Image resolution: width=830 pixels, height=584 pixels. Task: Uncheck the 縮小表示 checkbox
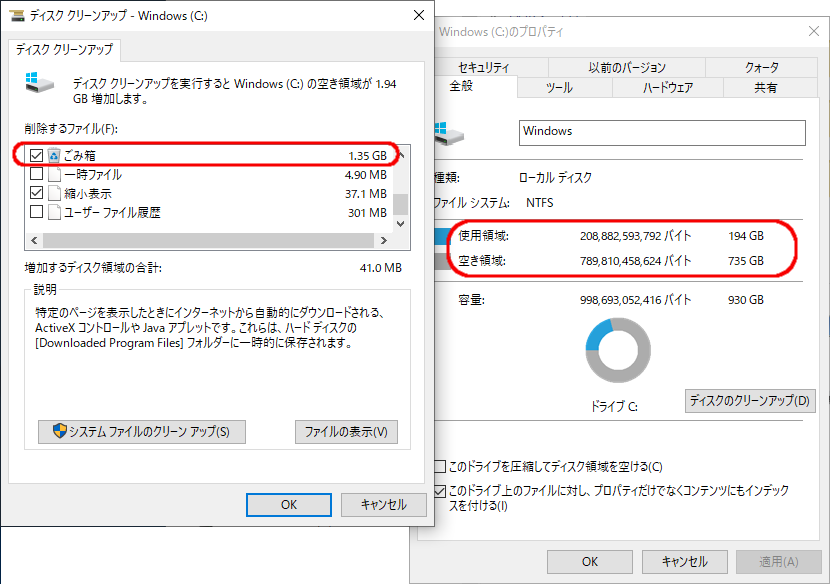coord(37,193)
